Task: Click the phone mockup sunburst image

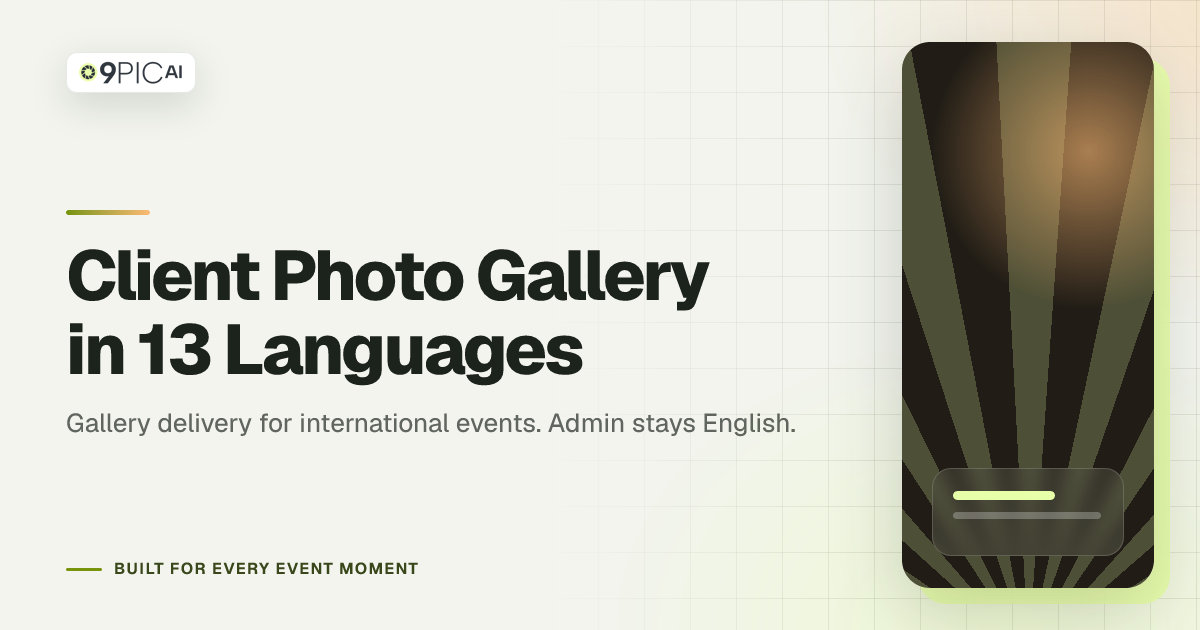Action: pyautogui.click(x=1028, y=315)
